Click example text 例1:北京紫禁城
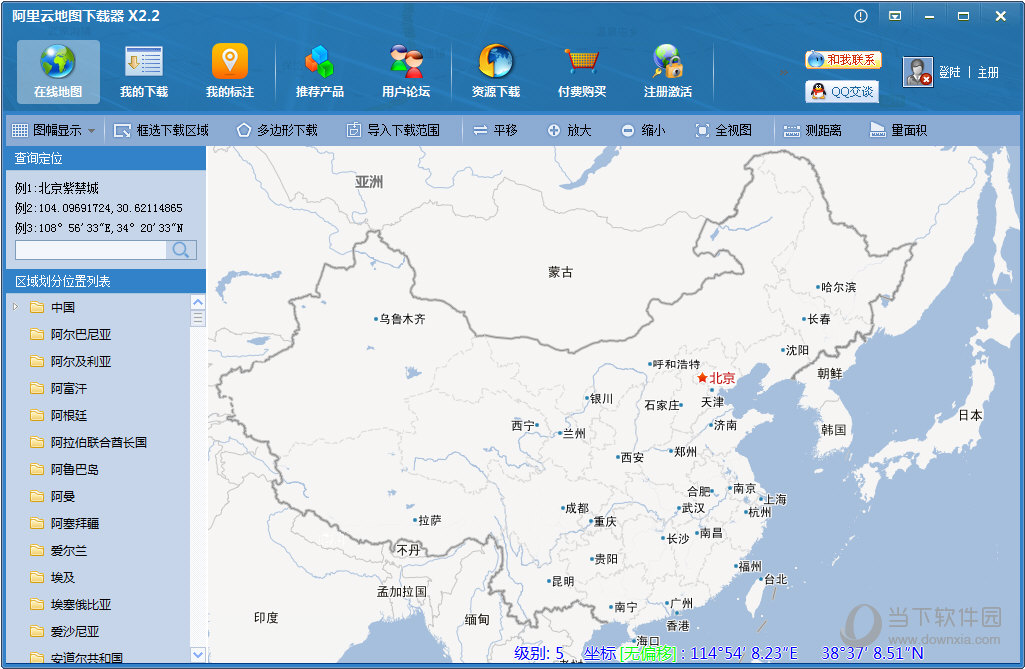Screen dimensions: 1025x669 [57, 189]
